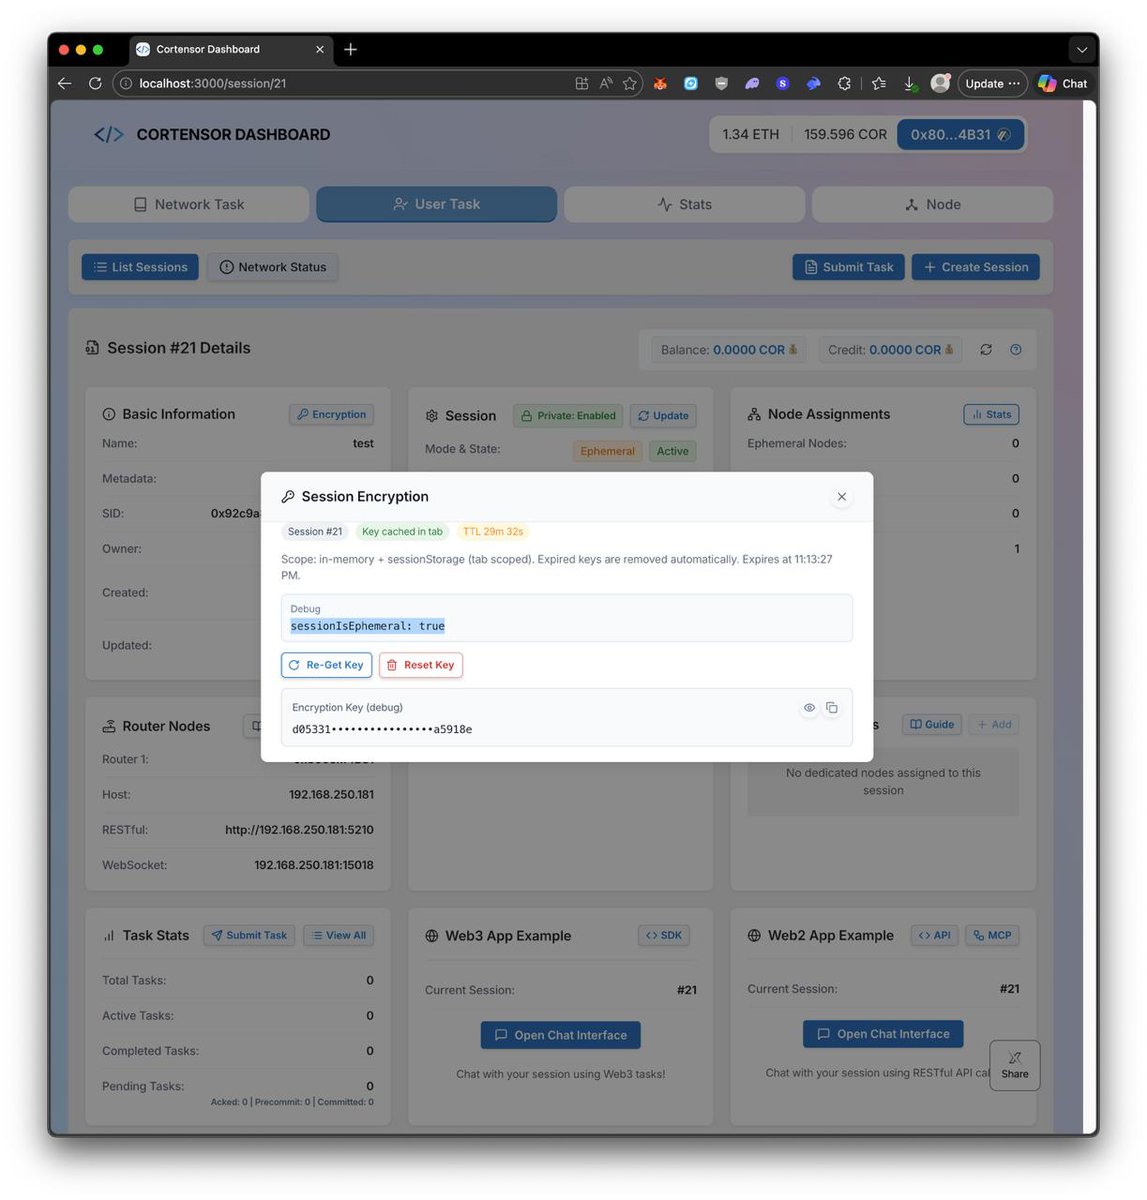Open the browser profile avatar
1147x1200 pixels.
(x=940, y=84)
